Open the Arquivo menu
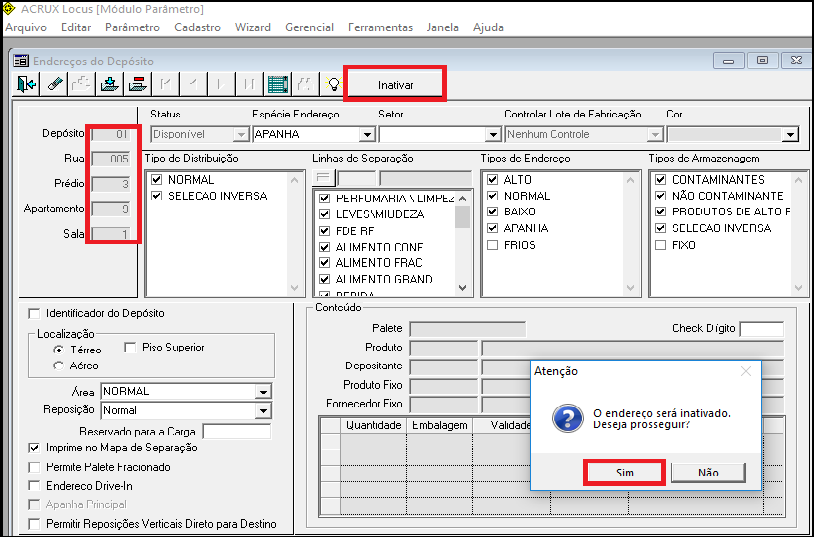Screen dimensions: 814x537 [x=26, y=28]
